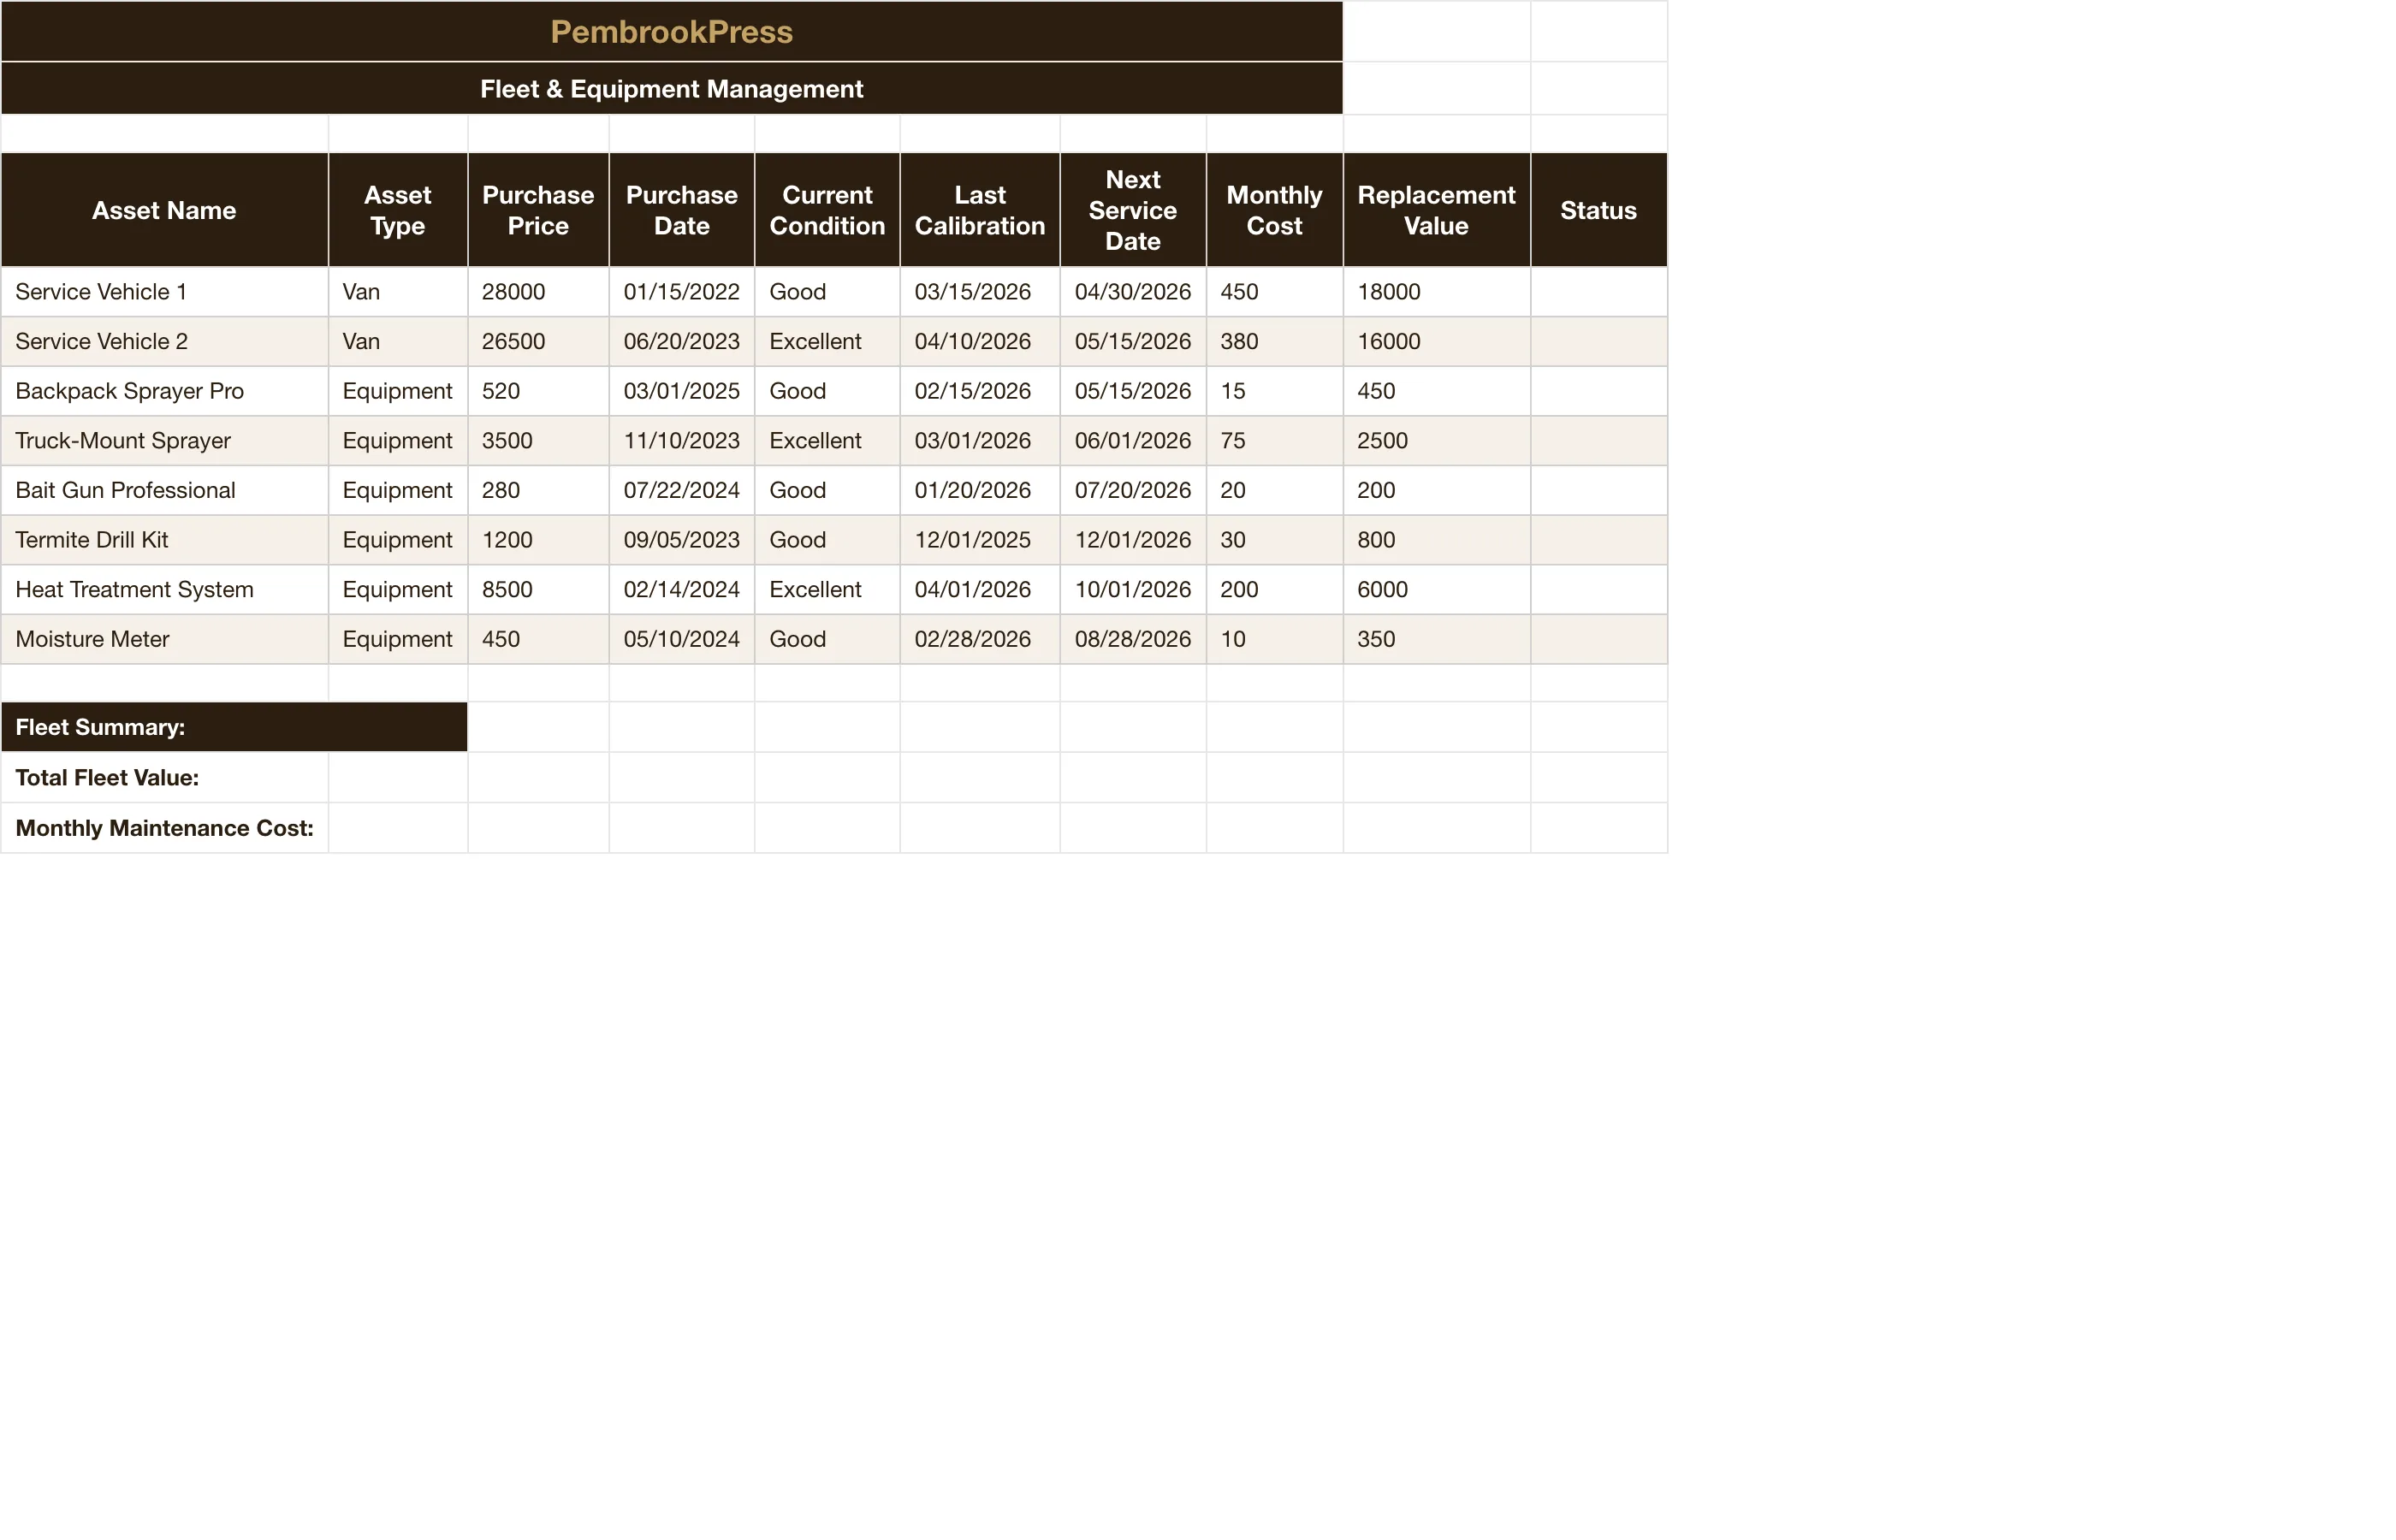
Task: Select purchase date 03/01/2025
Action: (x=682, y=391)
